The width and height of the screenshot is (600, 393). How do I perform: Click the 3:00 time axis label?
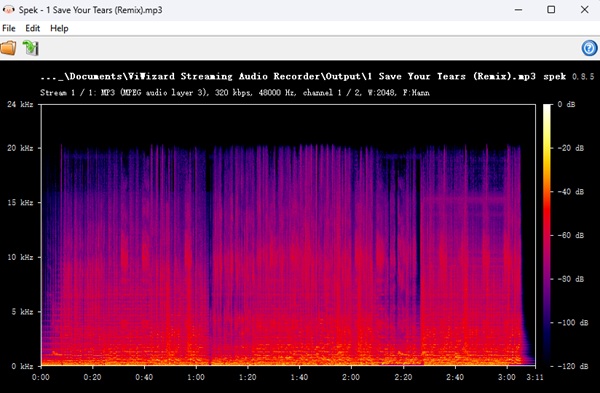coord(507,377)
